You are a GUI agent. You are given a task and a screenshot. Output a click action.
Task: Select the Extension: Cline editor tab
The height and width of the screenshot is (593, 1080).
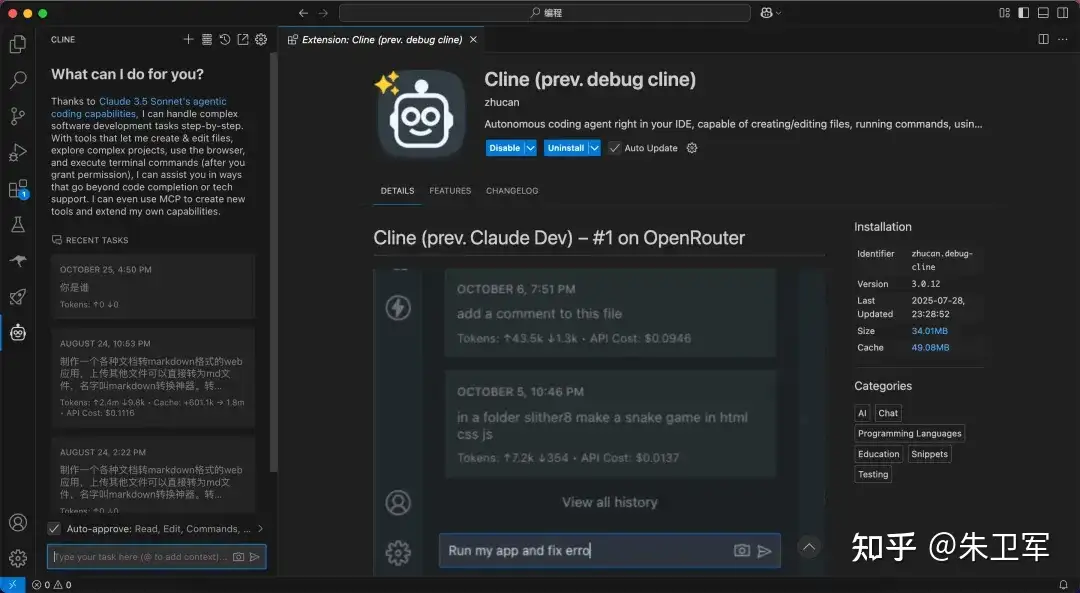tap(382, 39)
